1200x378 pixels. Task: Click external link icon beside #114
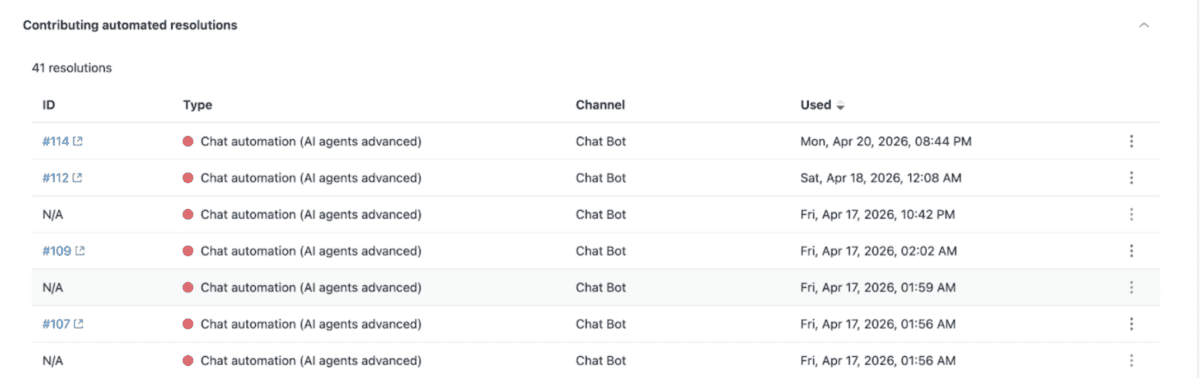[78, 142]
